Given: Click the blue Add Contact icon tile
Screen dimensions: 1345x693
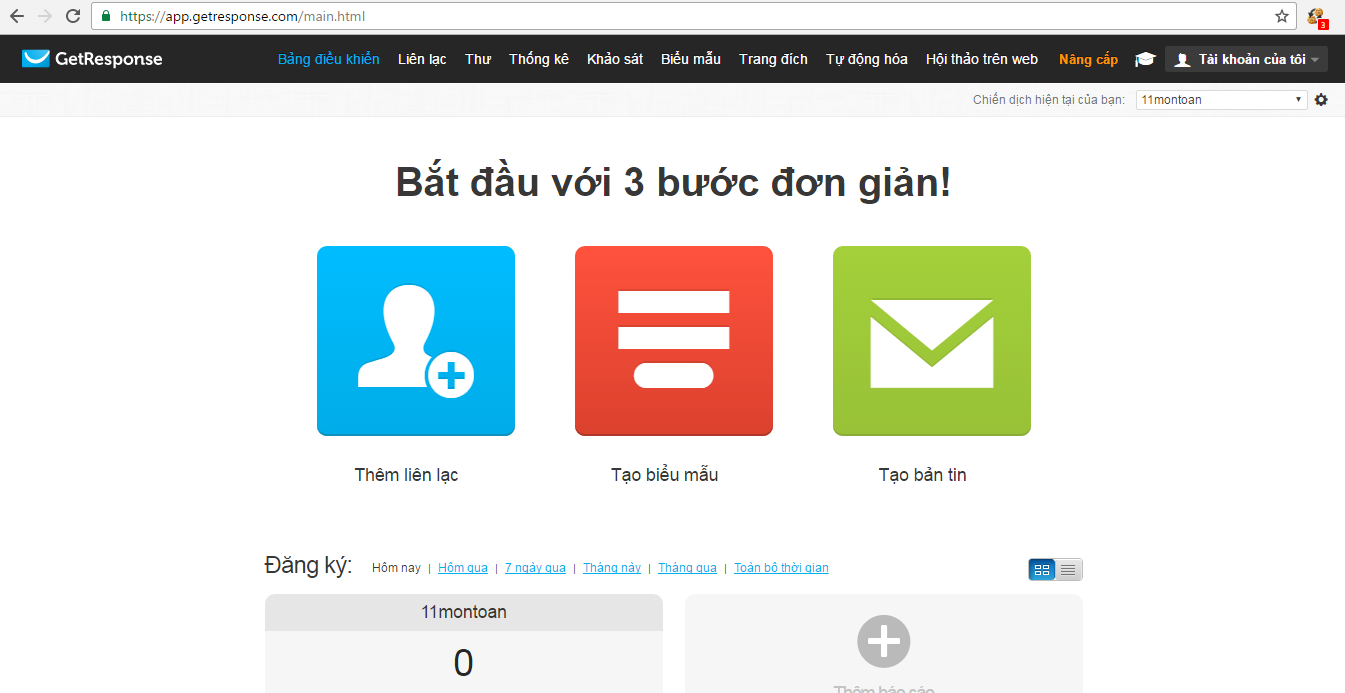Looking at the screenshot, I should [415, 341].
